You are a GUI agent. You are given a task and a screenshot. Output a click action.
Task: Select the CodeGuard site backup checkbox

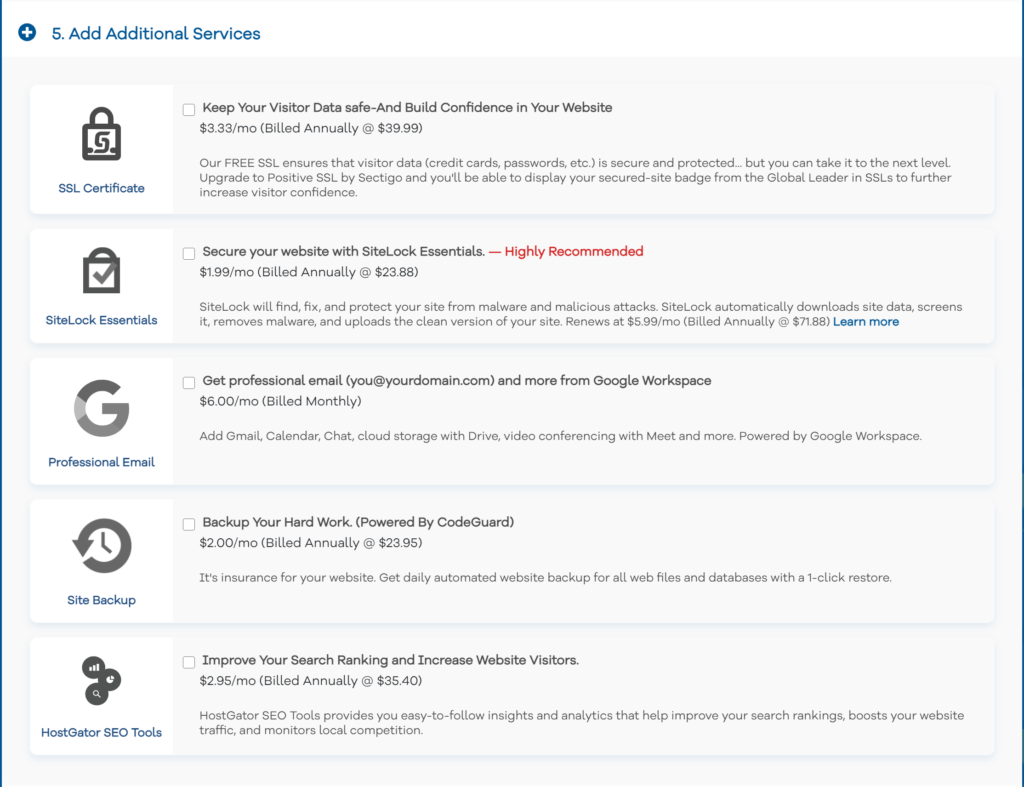pyautogui.click(x=189, y=524)
